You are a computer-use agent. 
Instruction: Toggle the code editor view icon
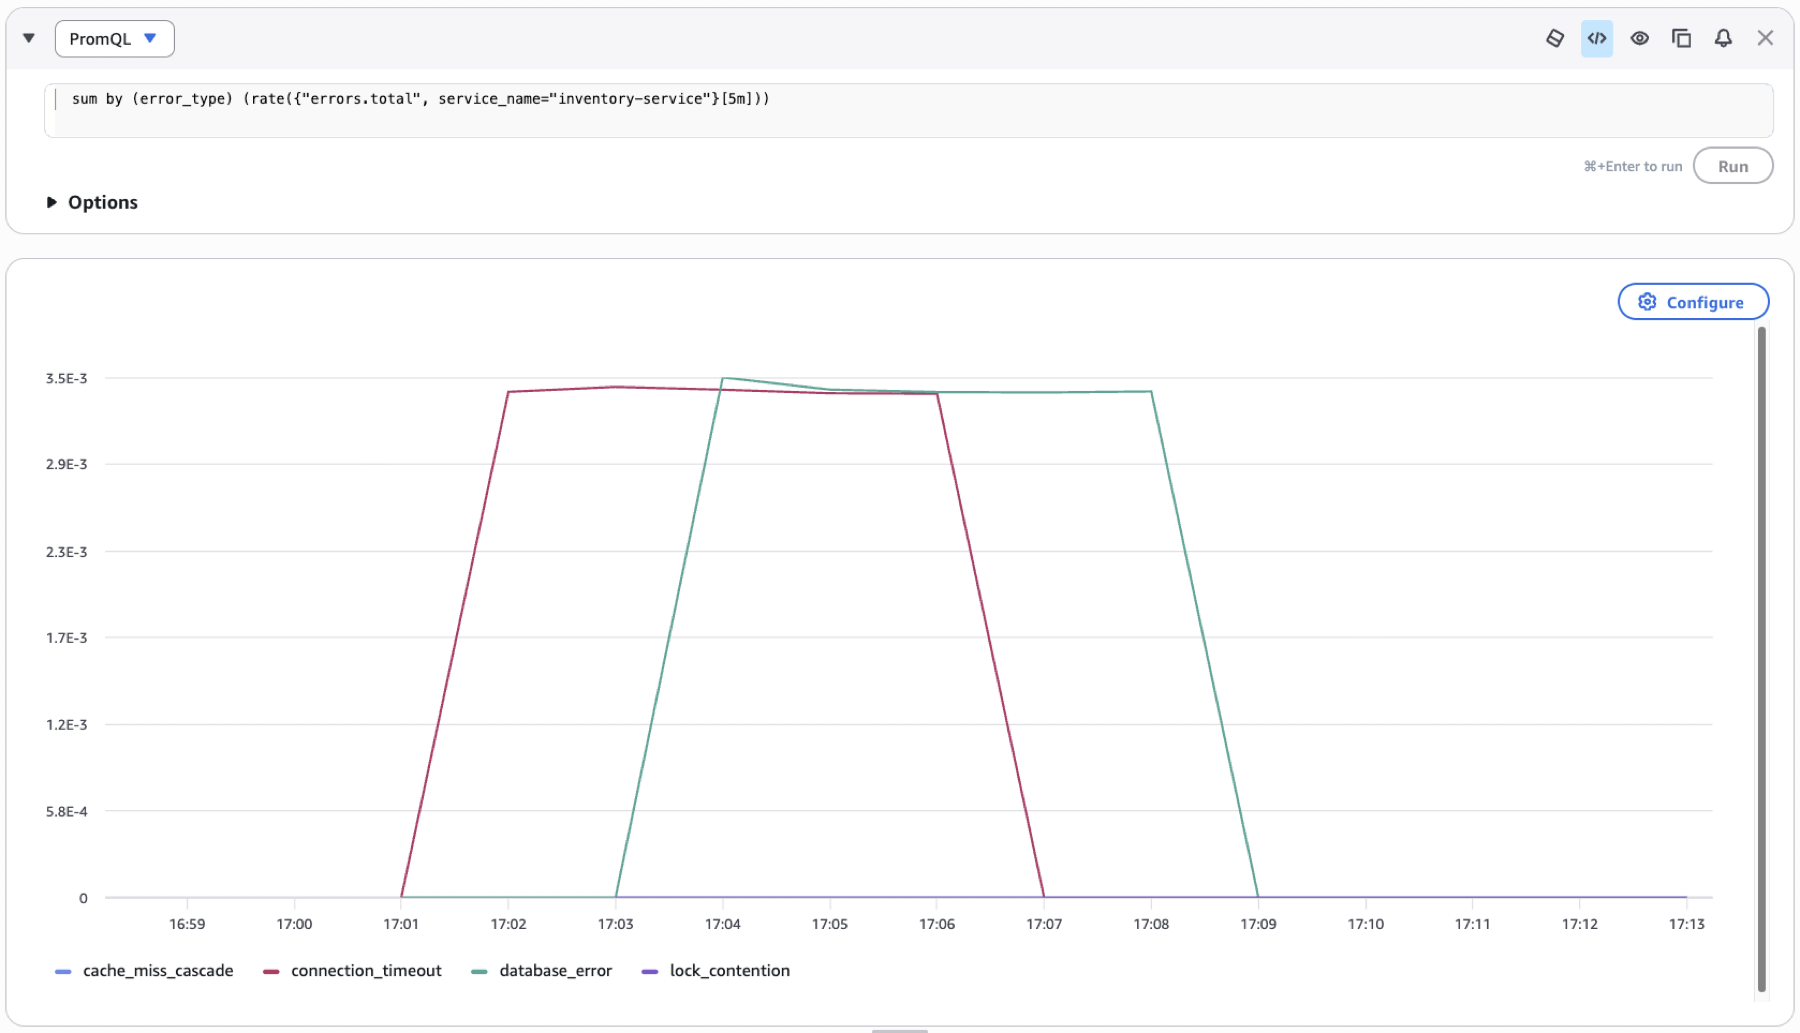(1597, 38)
